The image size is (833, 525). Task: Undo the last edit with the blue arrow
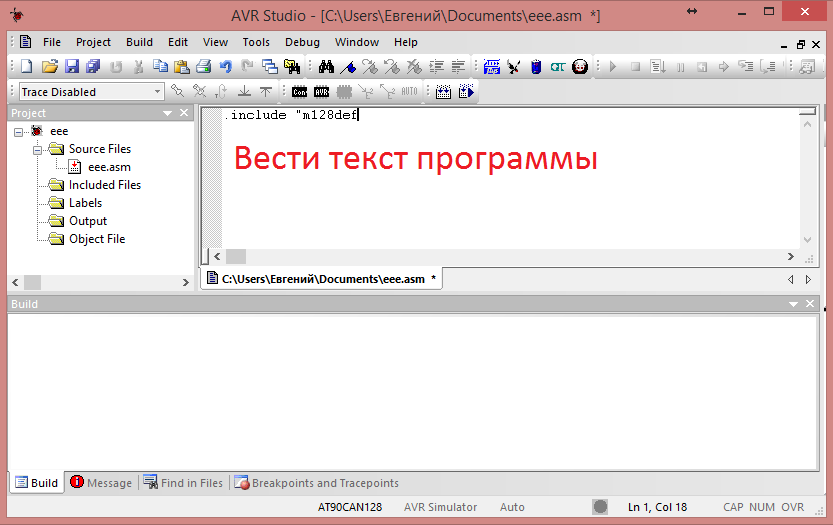[x=226, y=66]
